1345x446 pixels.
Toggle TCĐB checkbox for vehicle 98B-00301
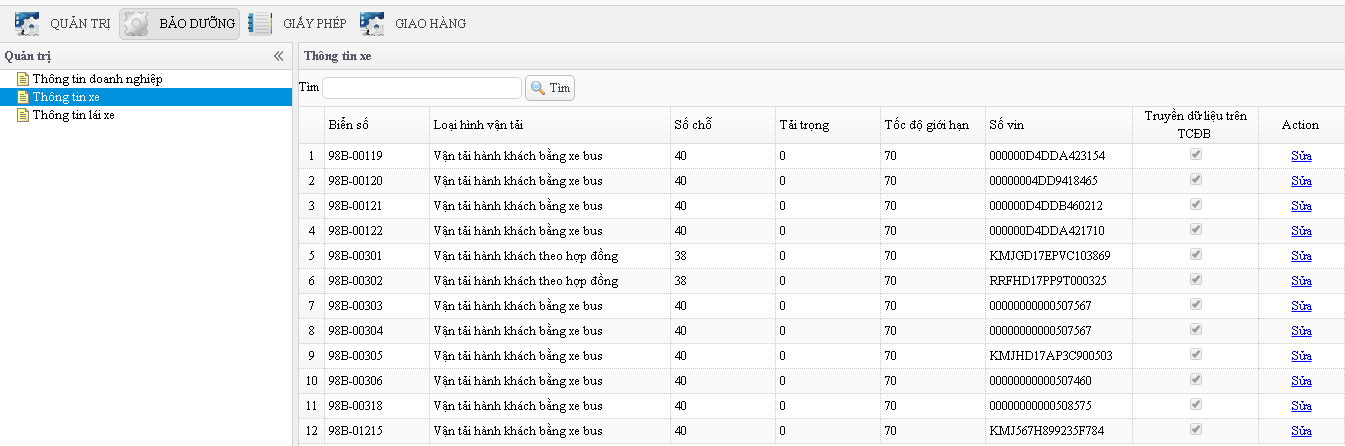coord(1195,255)
